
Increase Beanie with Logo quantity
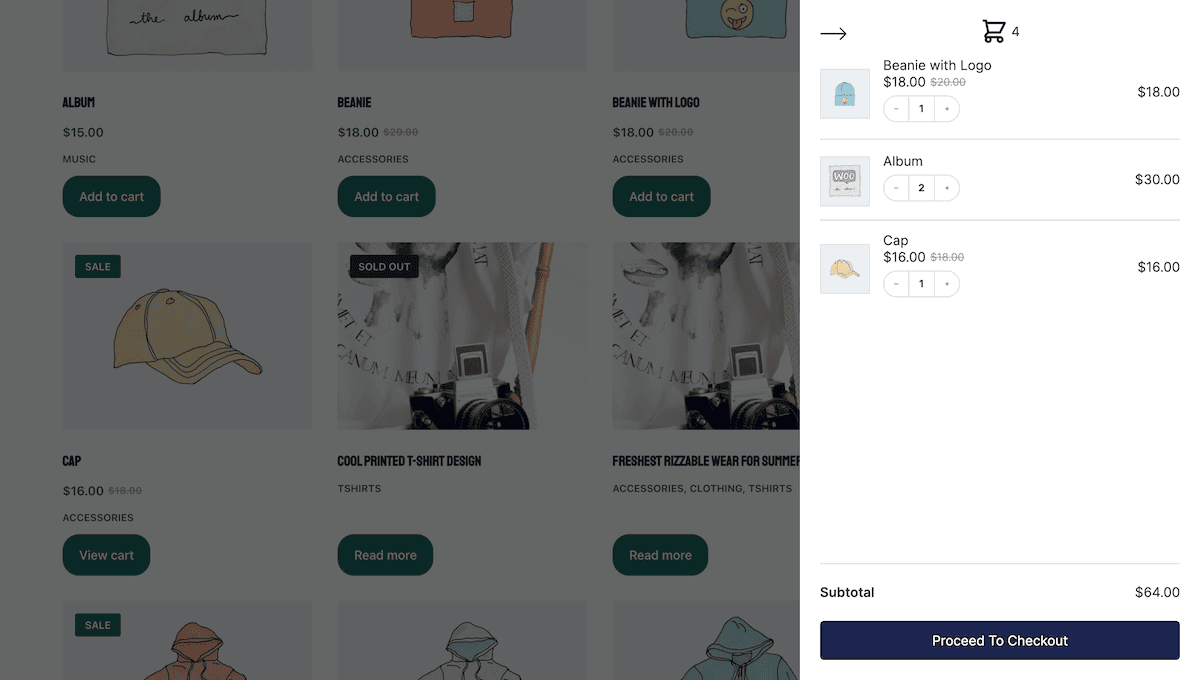point(947,108)
